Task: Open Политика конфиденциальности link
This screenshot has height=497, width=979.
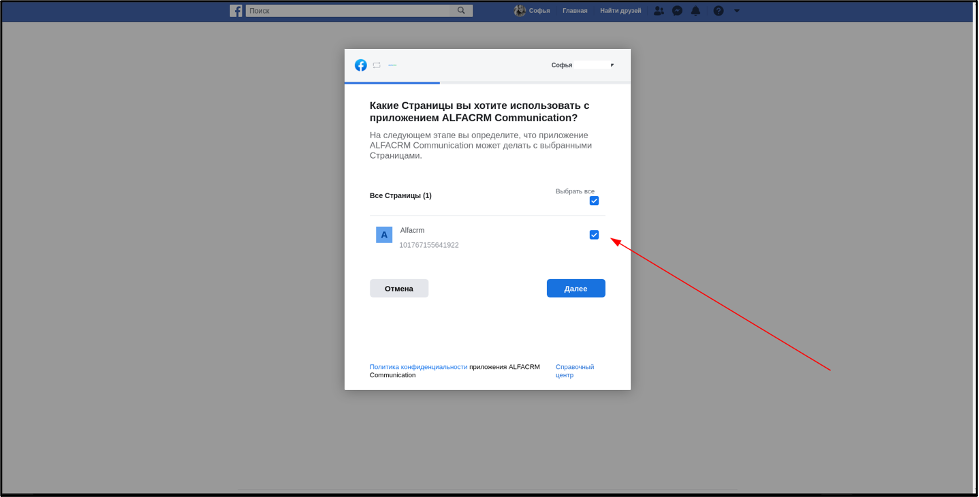Action: 418,367
